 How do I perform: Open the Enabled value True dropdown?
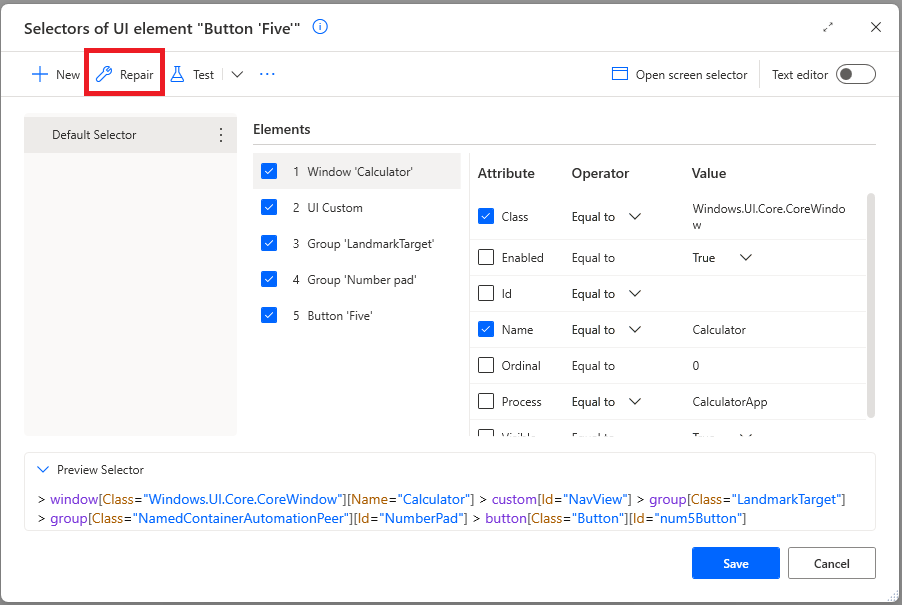(745, 257)
